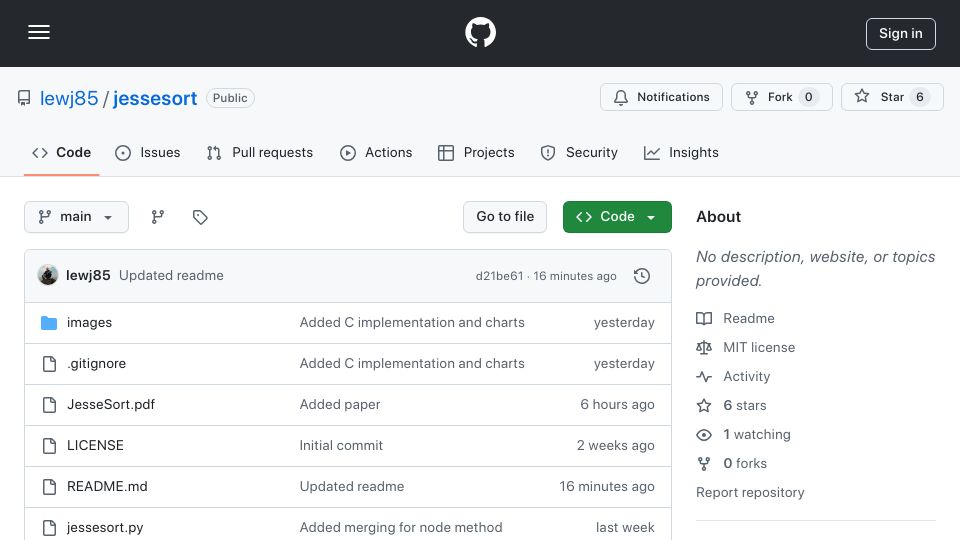This screenshot has width=960, height=540.
Task: Open the 'Added paper' commit message
Action: 340,405
